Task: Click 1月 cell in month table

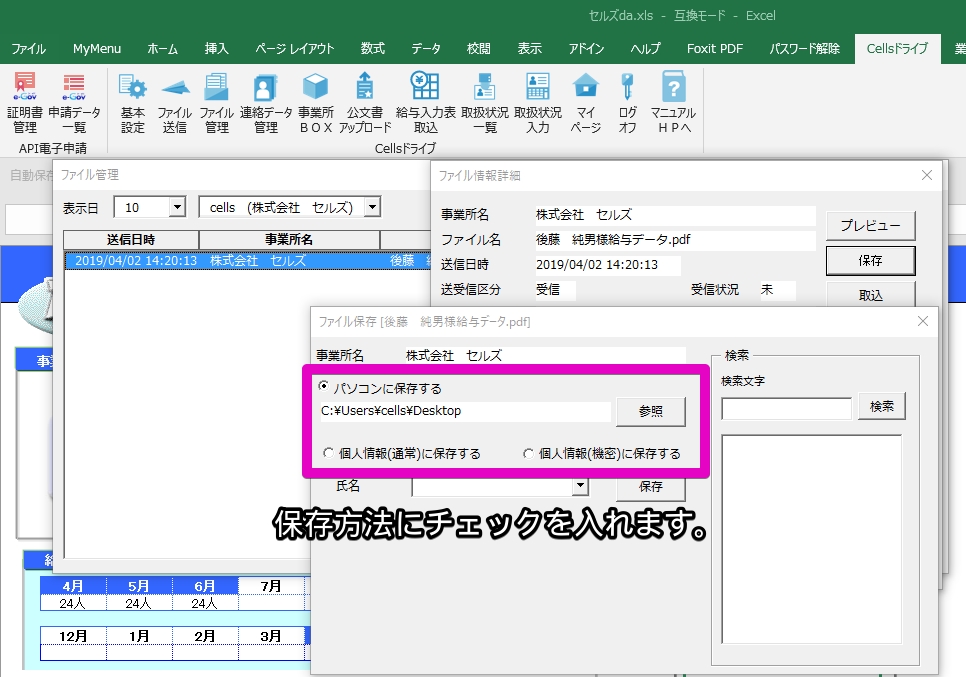Action: [x=139, y=636]
